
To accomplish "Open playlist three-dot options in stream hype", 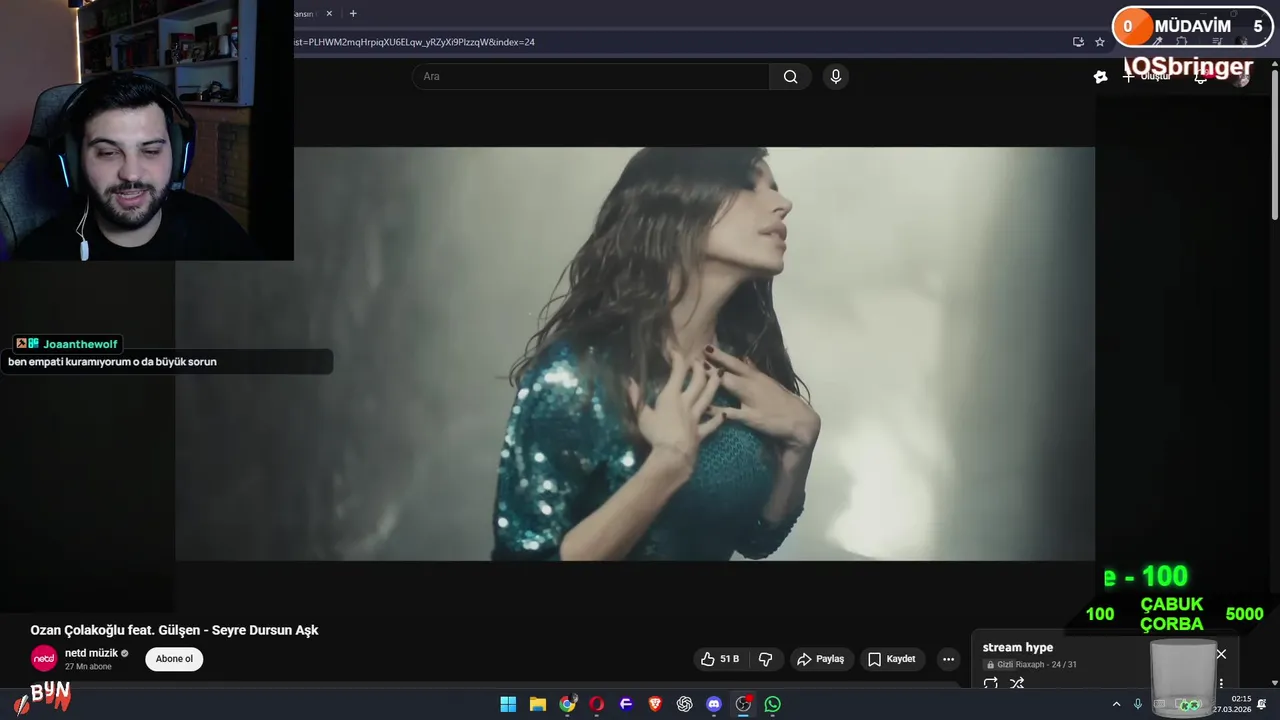I will point(1221,684).
